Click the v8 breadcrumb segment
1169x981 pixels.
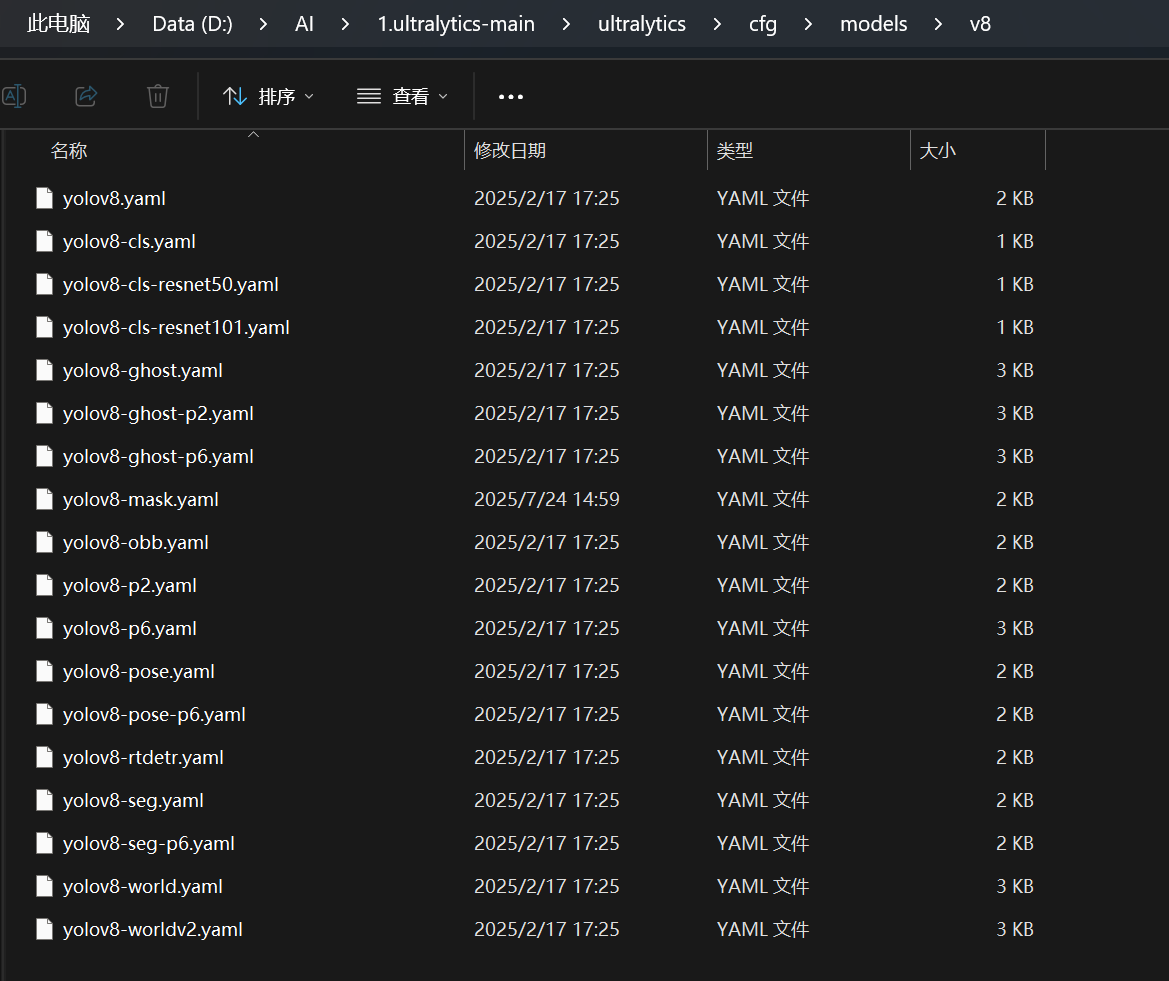980,24
